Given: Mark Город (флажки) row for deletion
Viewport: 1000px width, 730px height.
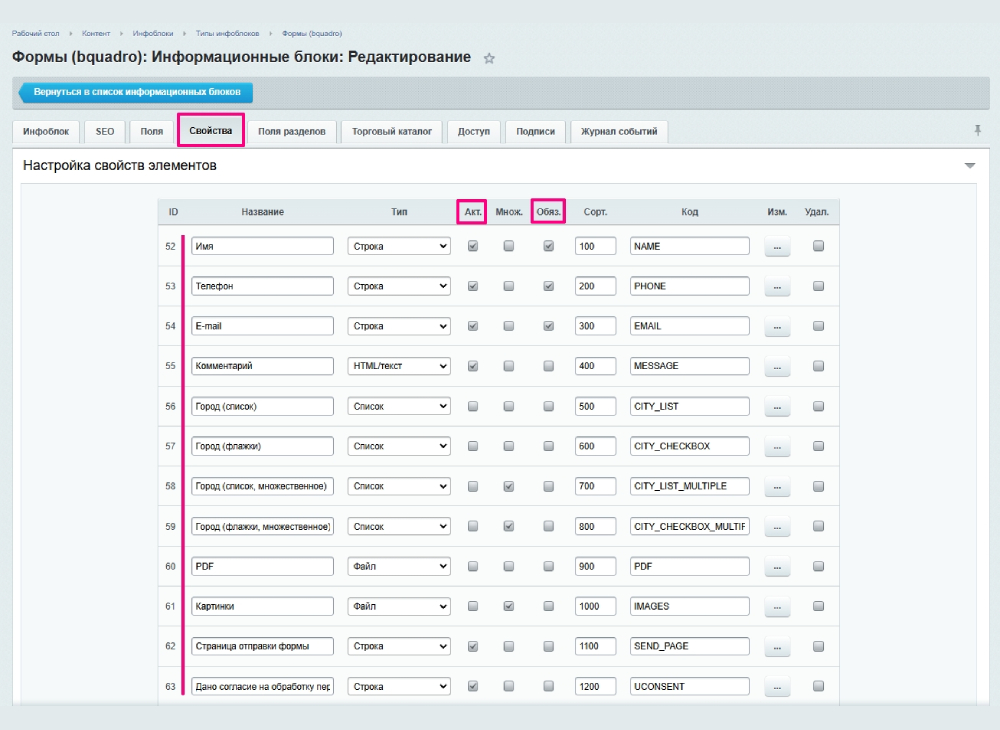Looking at the screenshot, I should click(818, 446).
